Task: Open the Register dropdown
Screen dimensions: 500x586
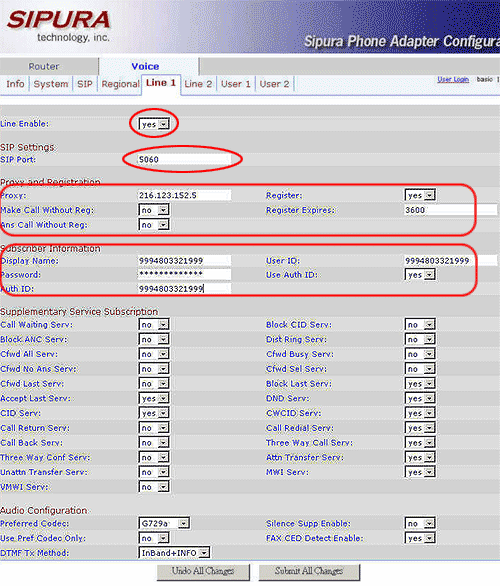Action: 420,195
